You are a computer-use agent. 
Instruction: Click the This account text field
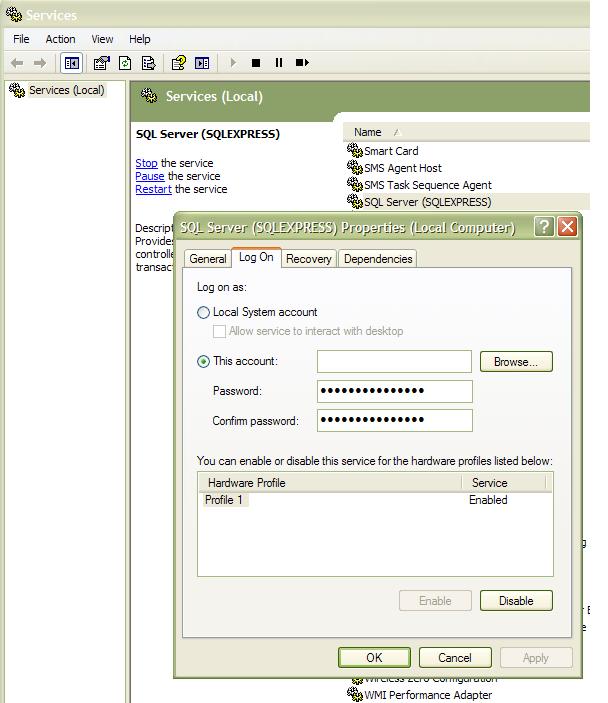tap(394, 361)
